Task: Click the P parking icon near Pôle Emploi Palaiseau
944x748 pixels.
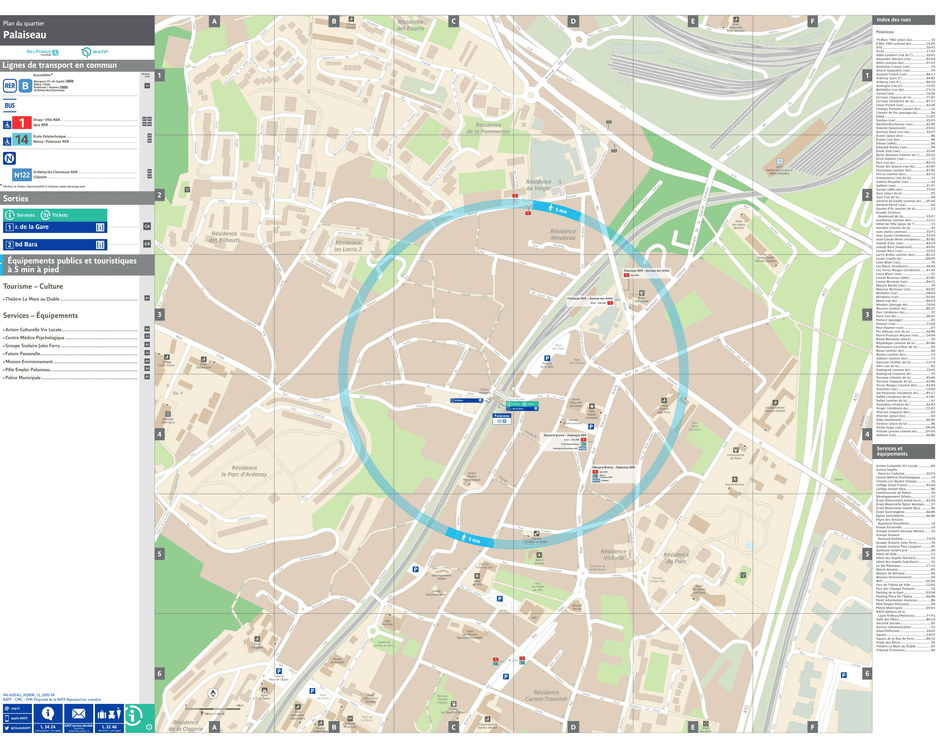Action: point(591,426)
